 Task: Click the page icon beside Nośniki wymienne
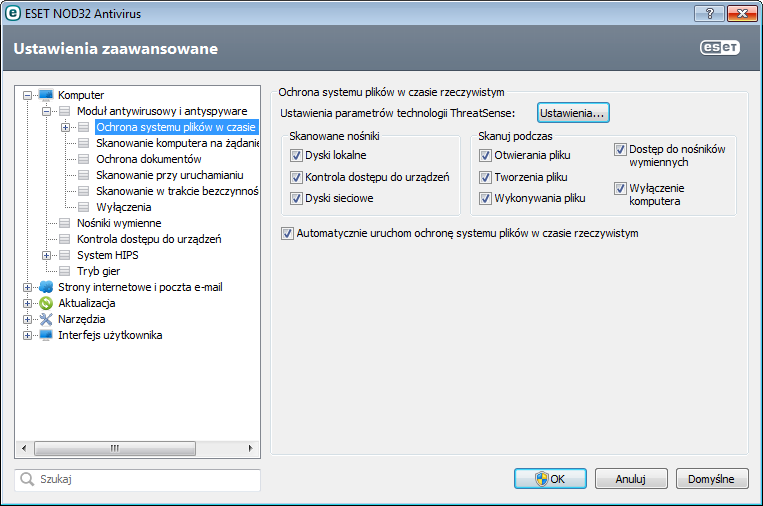[65, 223]
